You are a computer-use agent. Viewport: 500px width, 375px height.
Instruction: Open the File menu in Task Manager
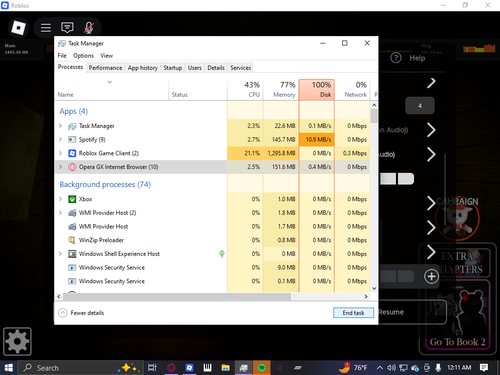click(x=62, y=55)
